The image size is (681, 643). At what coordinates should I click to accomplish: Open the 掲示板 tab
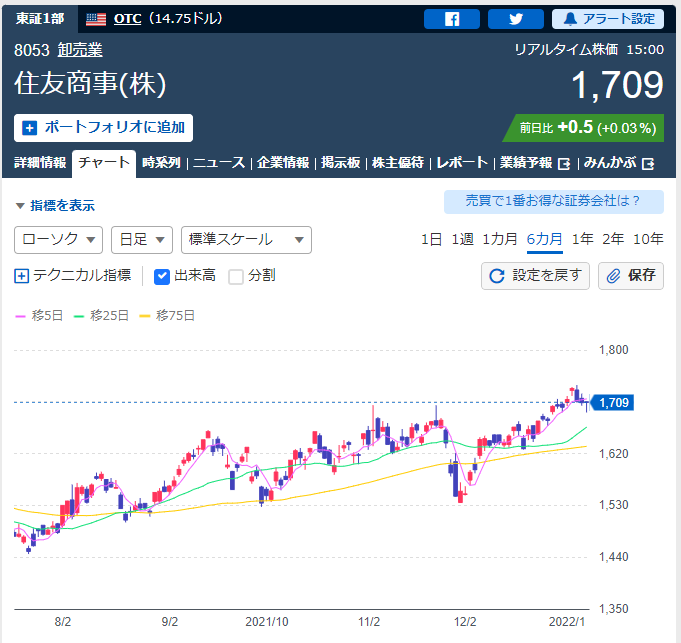[340, 162]
